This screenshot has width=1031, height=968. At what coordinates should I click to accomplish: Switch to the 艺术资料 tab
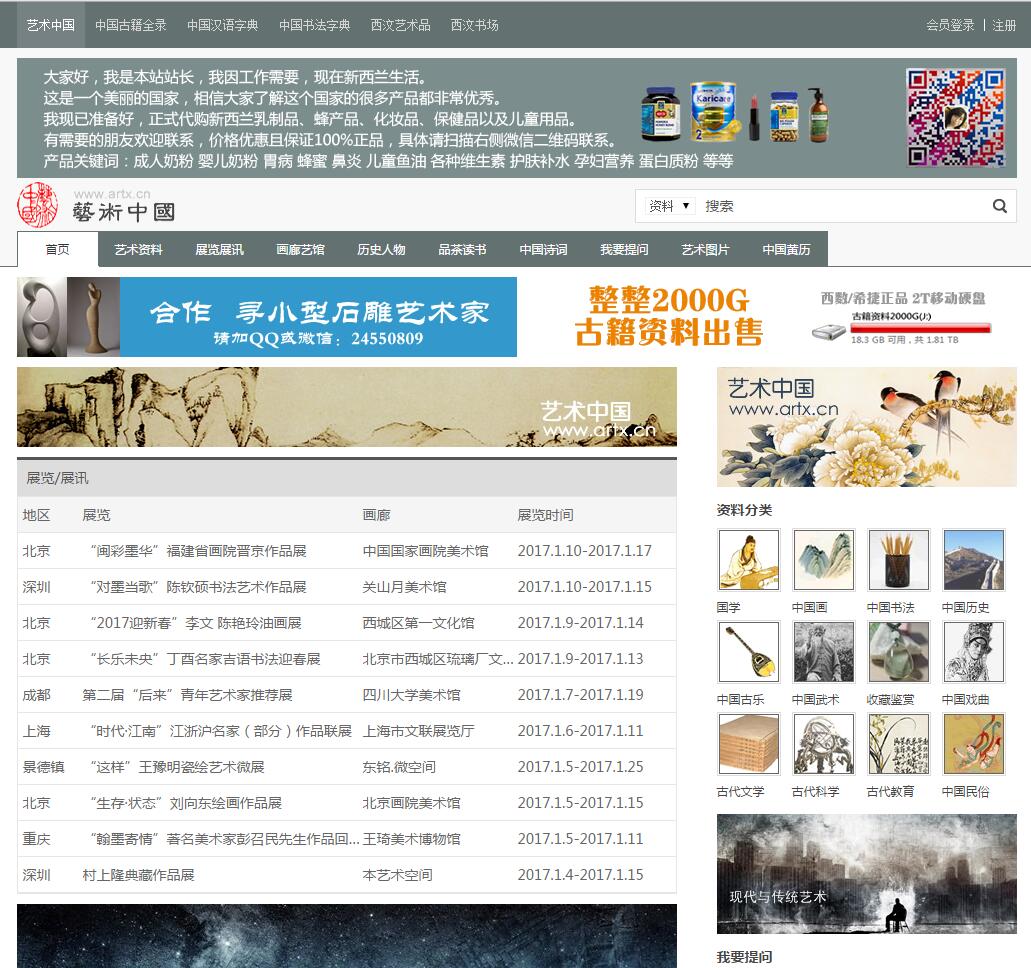pyautogui.click(x=138, y=250)
